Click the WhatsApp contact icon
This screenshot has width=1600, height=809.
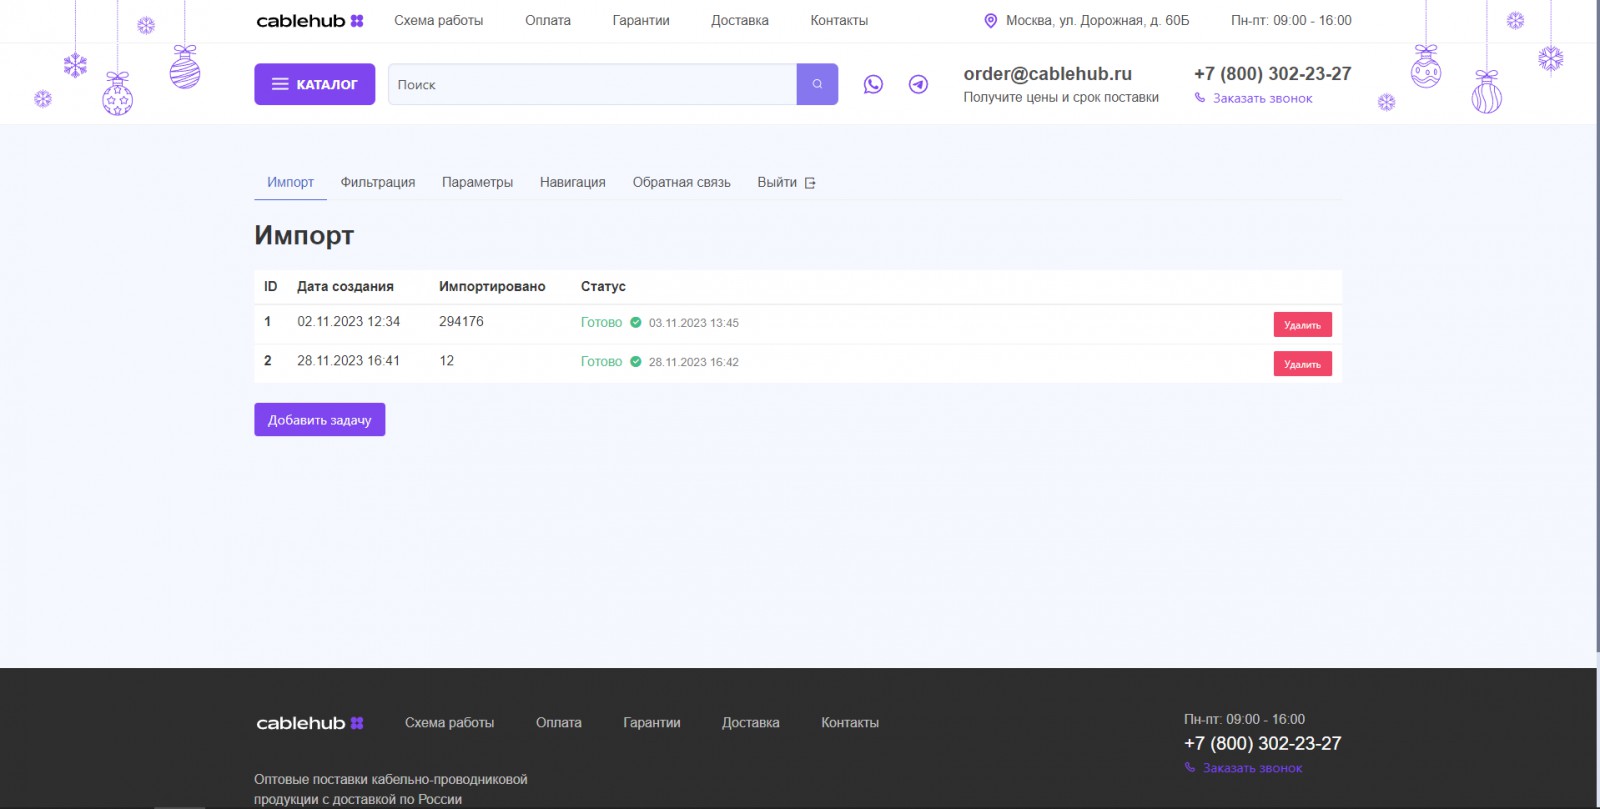(x=873, y=84)
